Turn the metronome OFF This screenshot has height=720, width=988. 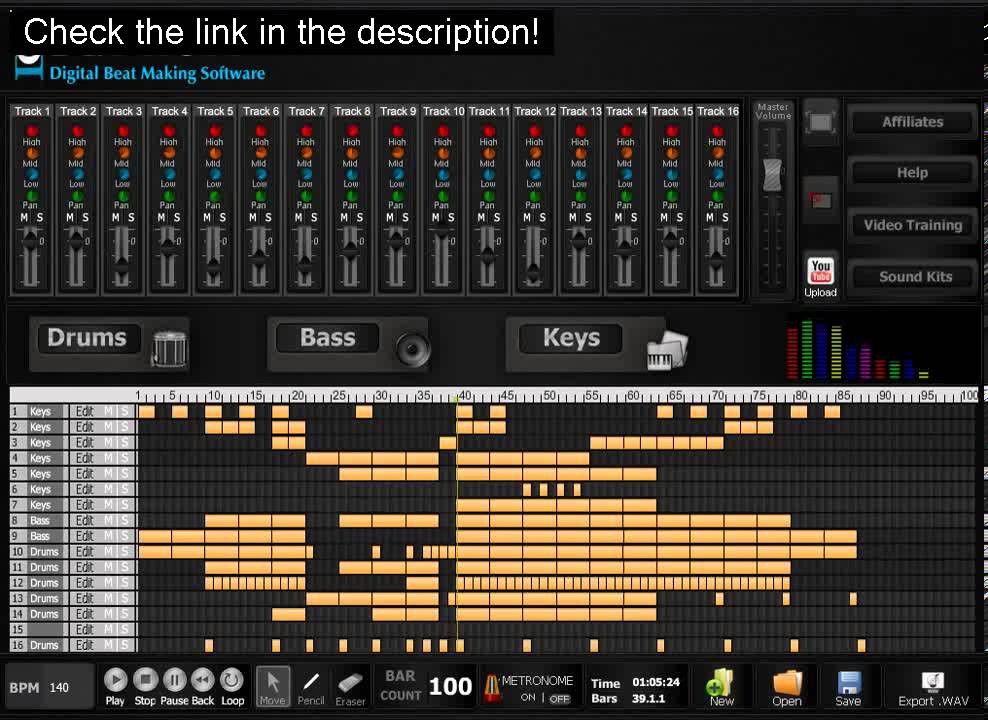pos(559,699)
